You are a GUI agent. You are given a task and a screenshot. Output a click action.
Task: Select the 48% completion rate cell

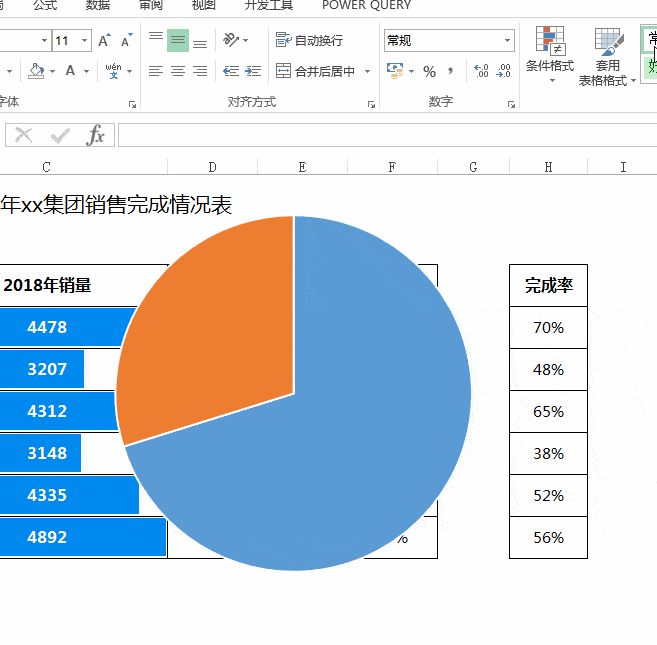[548, 369]
